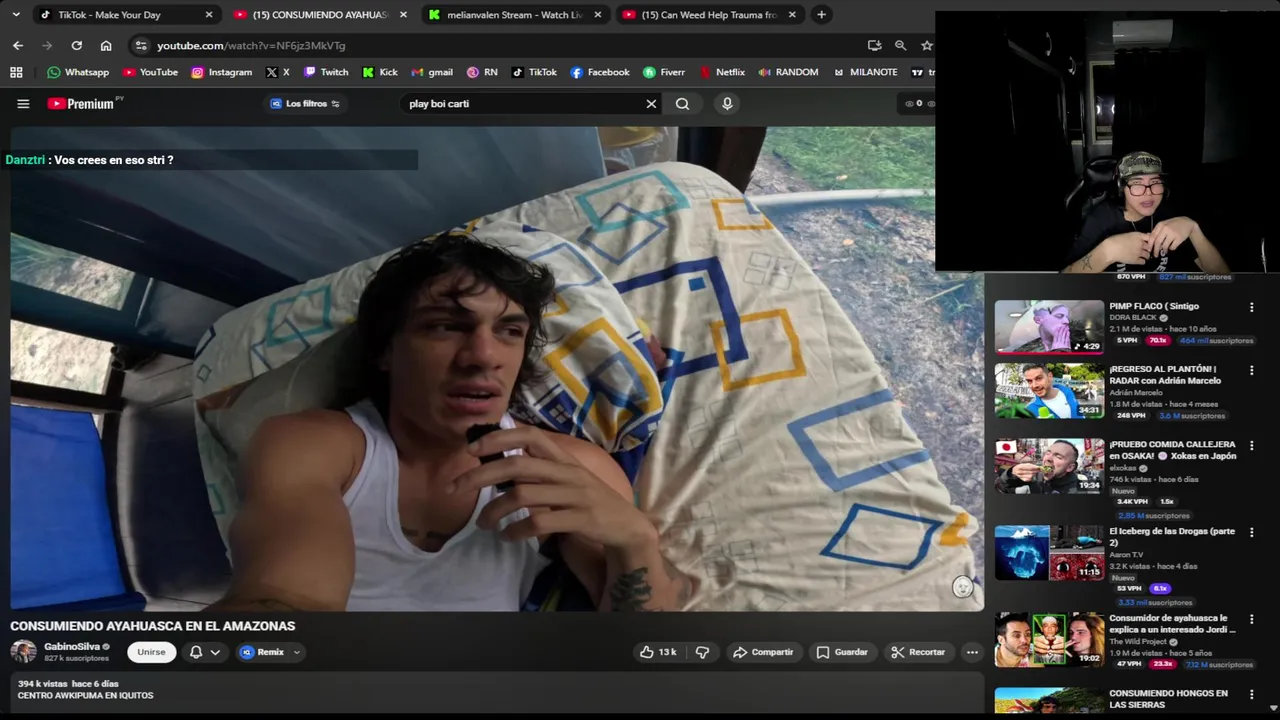Bookmark this page with the star
The width and height of the screenshot is (1280, 720).
pyautogui.click(x=927, y=46)
